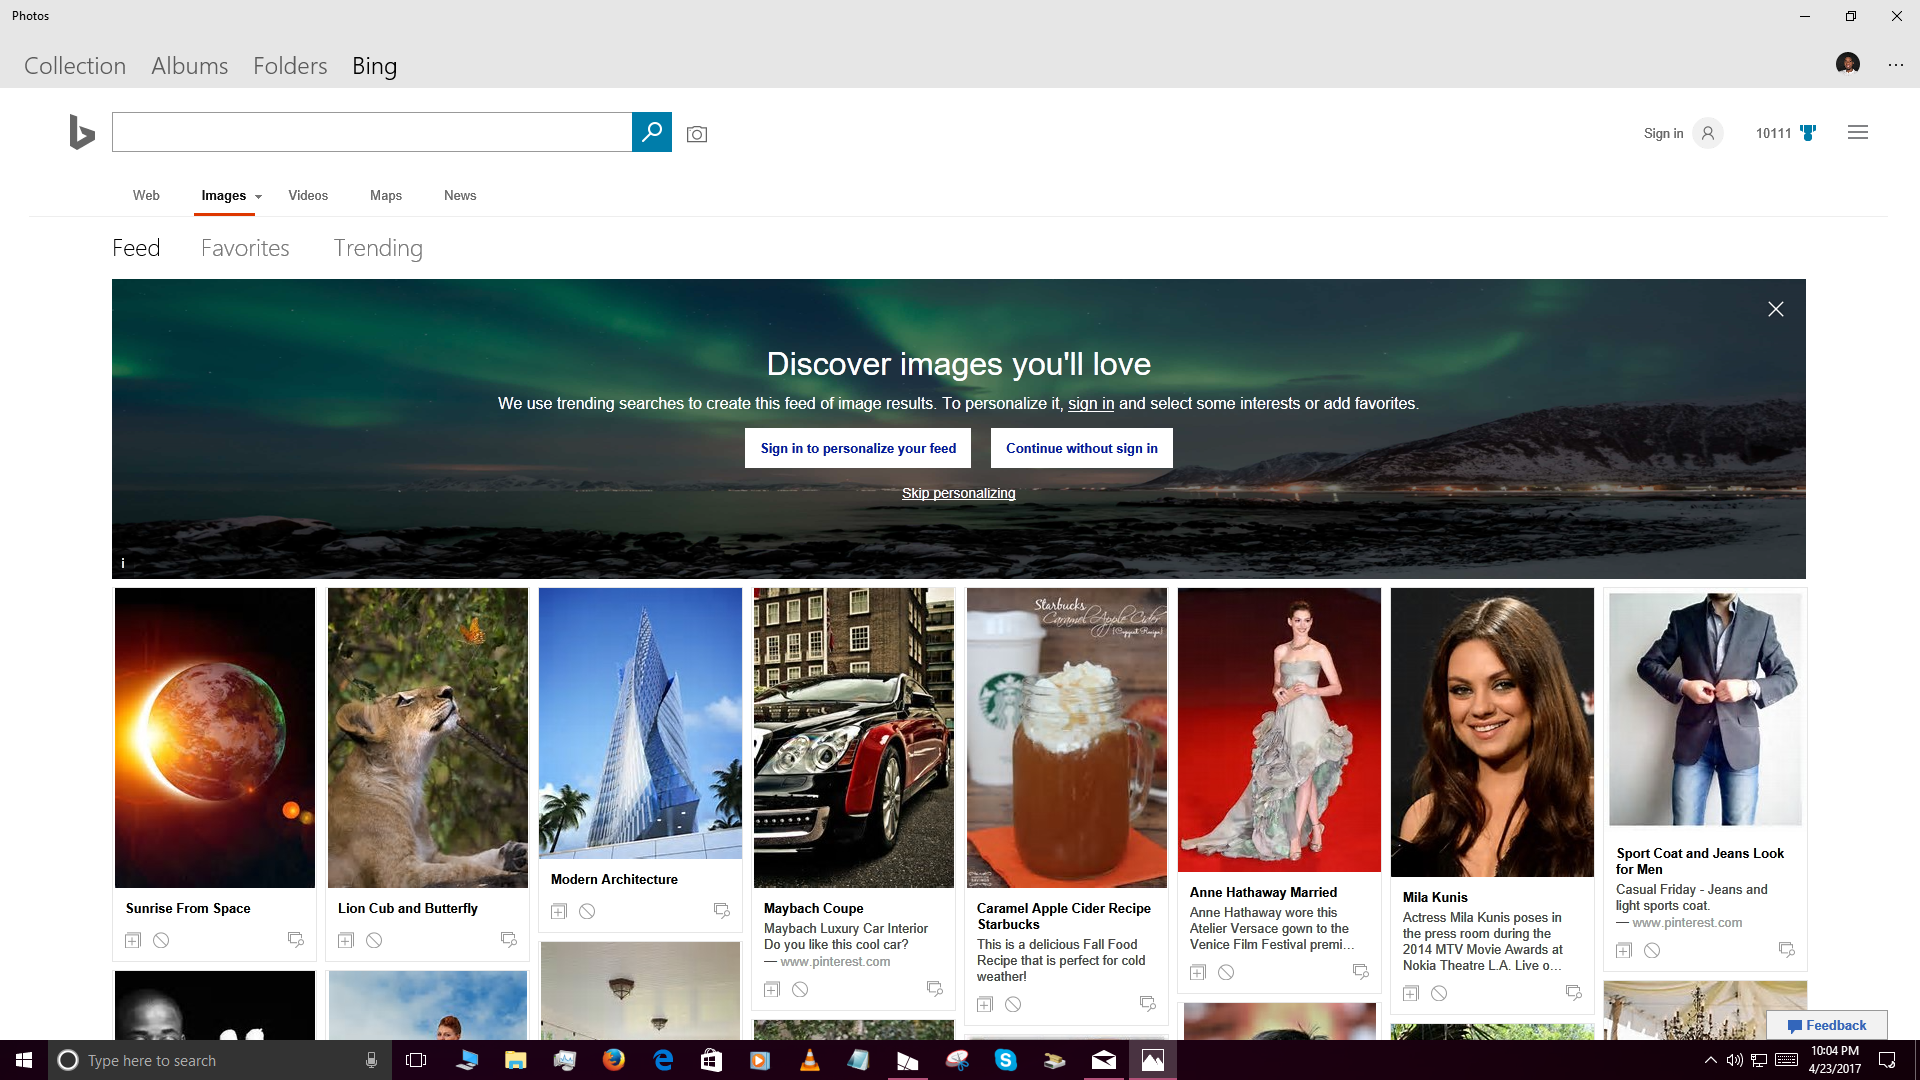Click the Sign in text link
1920x1080 pixels.
(1663, 133)
